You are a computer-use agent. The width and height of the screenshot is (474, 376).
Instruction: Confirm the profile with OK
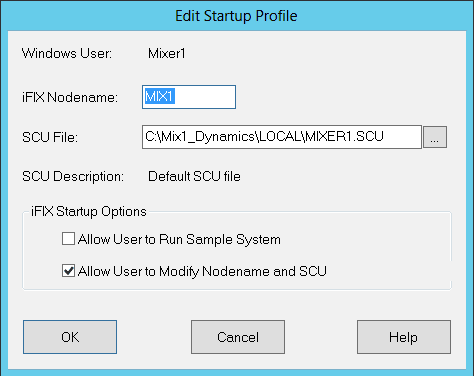(x=70, y=337)
